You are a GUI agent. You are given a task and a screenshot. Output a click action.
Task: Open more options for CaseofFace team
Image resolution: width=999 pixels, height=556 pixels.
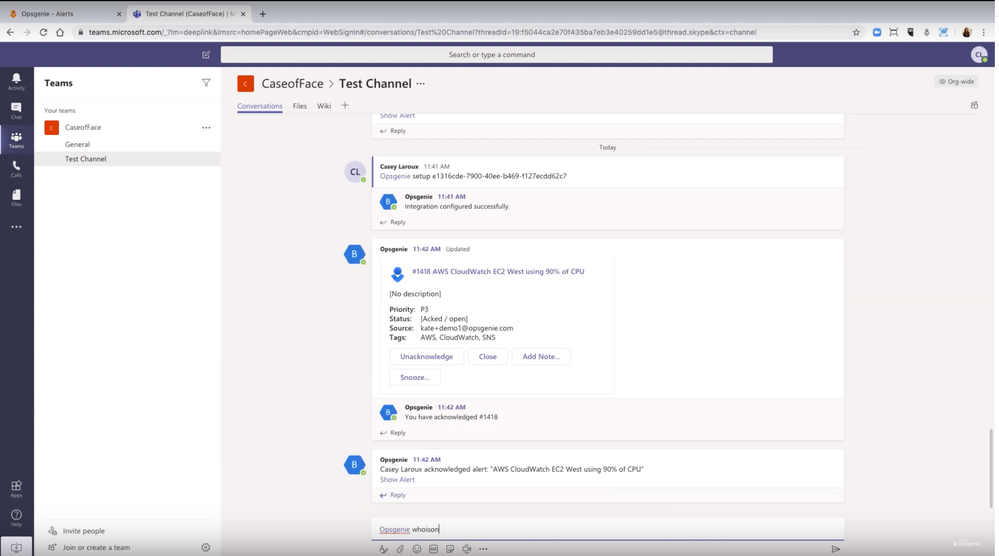206,127
